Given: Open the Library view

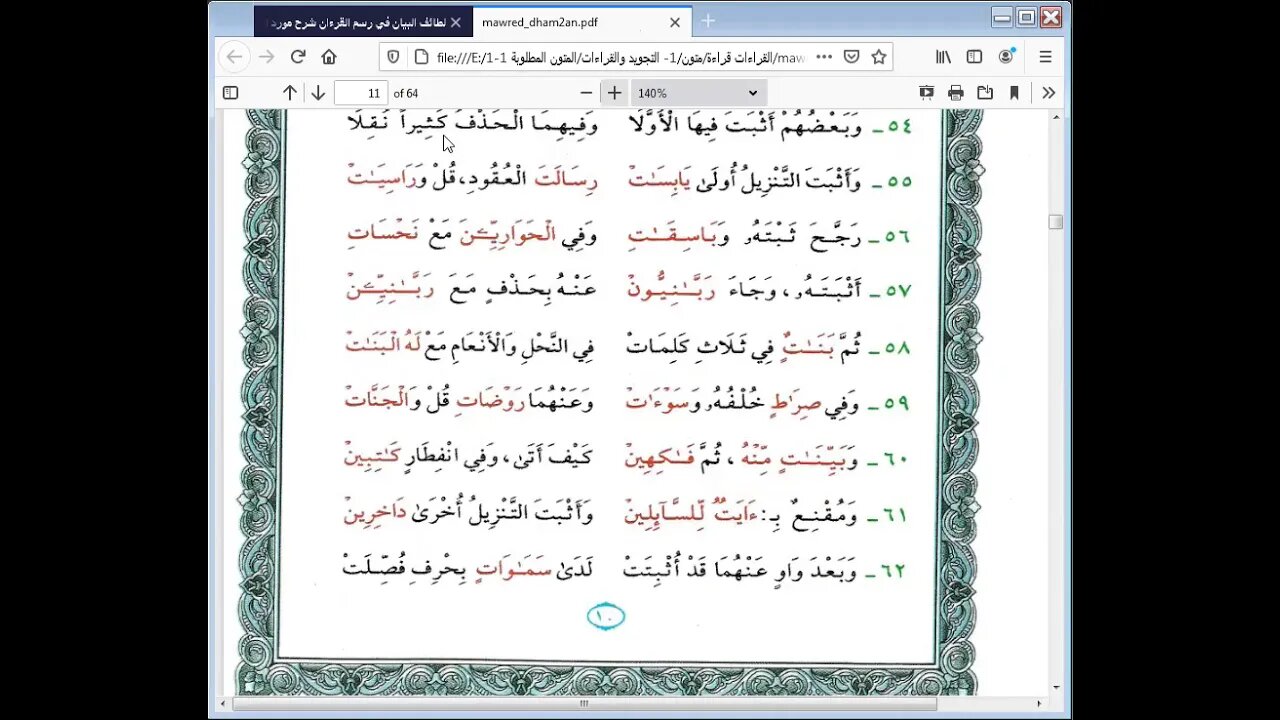Looking at the screenshot, I should tap(943, 57).
